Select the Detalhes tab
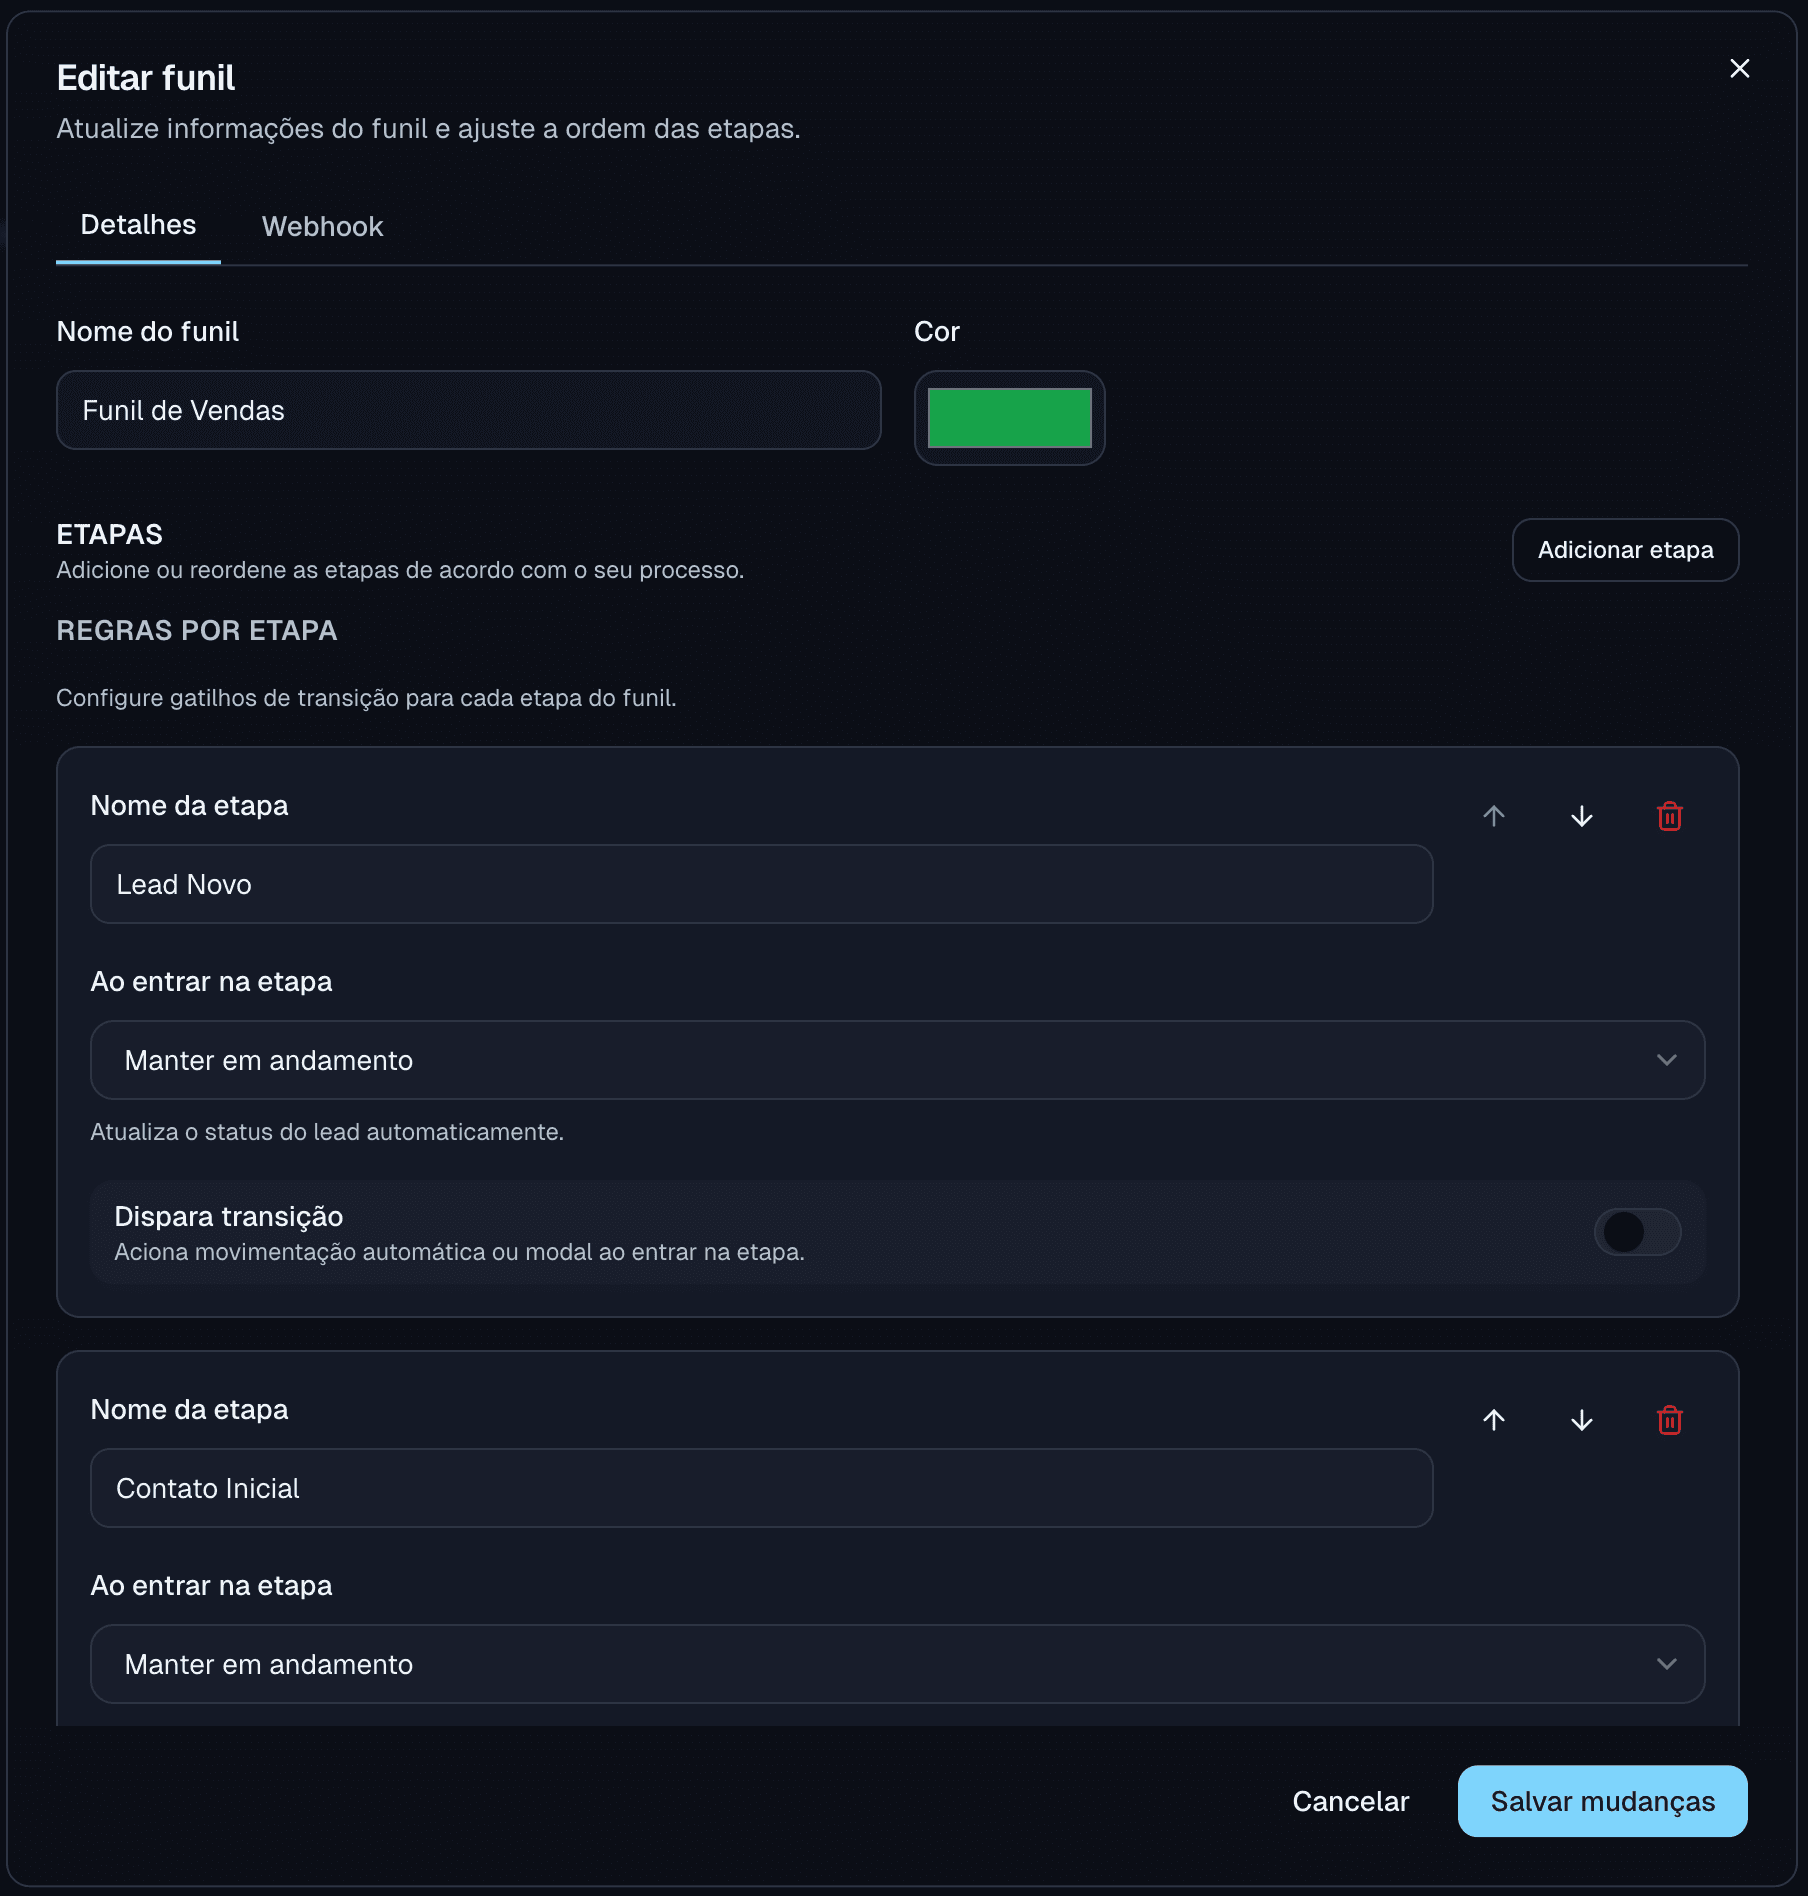 138,225
